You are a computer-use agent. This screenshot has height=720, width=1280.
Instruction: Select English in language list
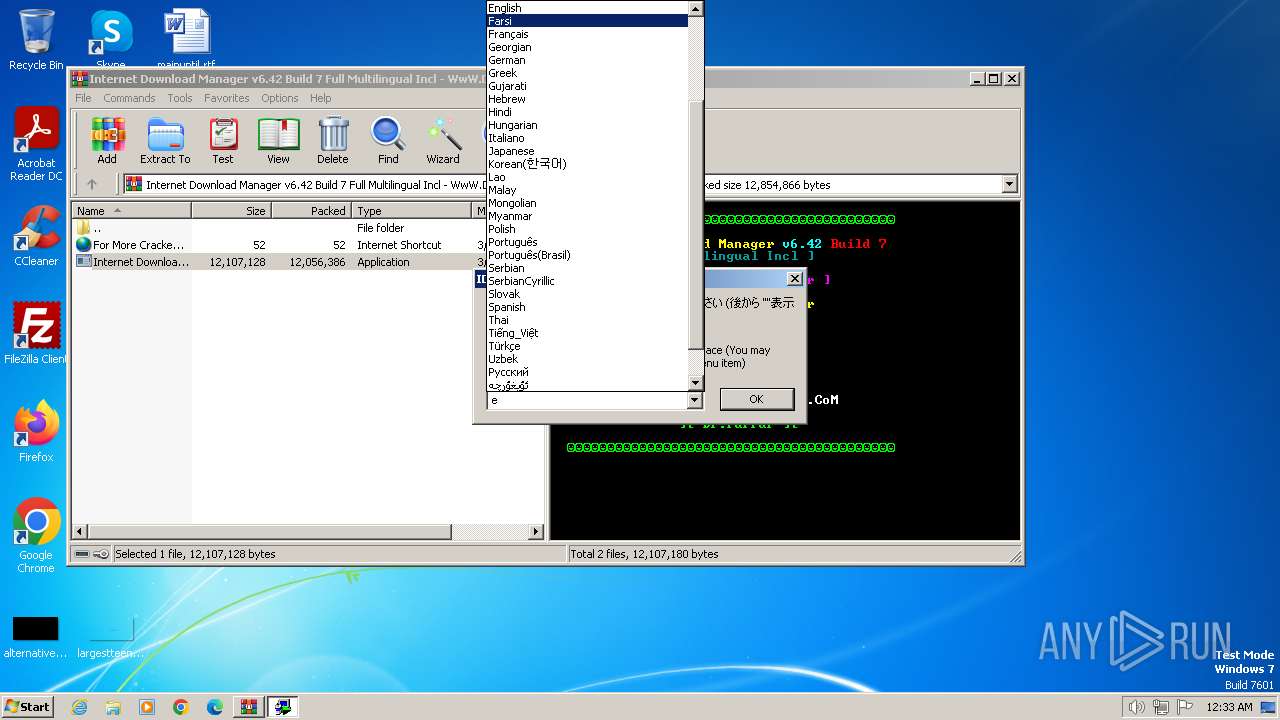point(587,8)
